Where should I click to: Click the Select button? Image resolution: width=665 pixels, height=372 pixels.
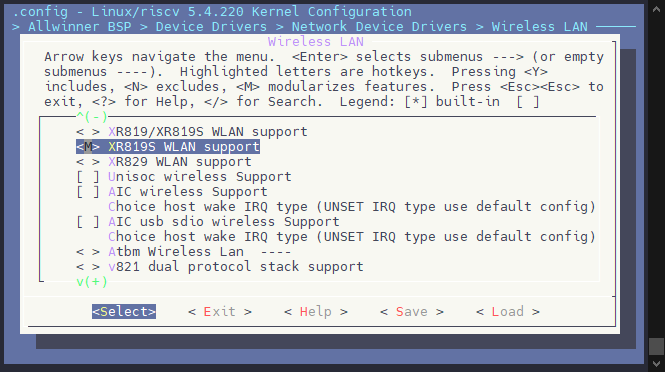coord(124,311)
